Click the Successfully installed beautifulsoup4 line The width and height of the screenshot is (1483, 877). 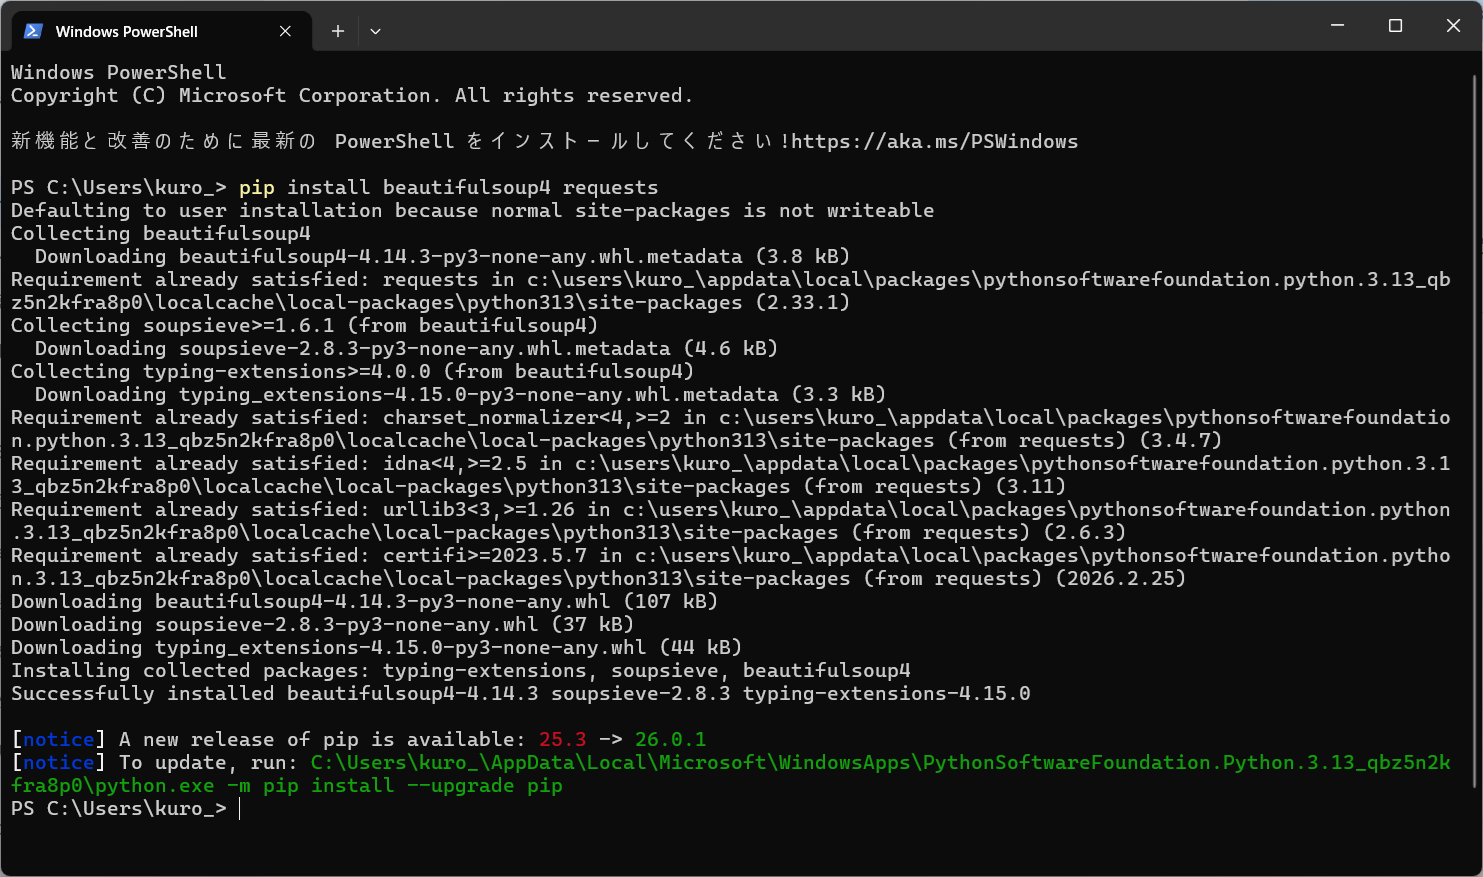[x=520, y=693]
